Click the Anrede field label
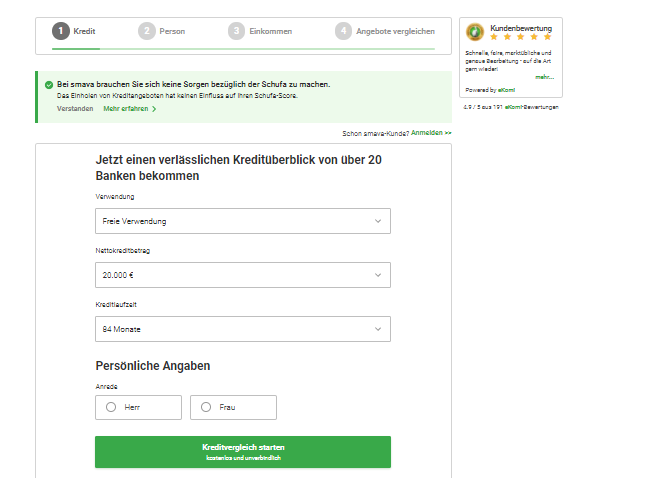The width and height of the screenshot is (649, 478). pyautogui.click(x=106, y=387)
